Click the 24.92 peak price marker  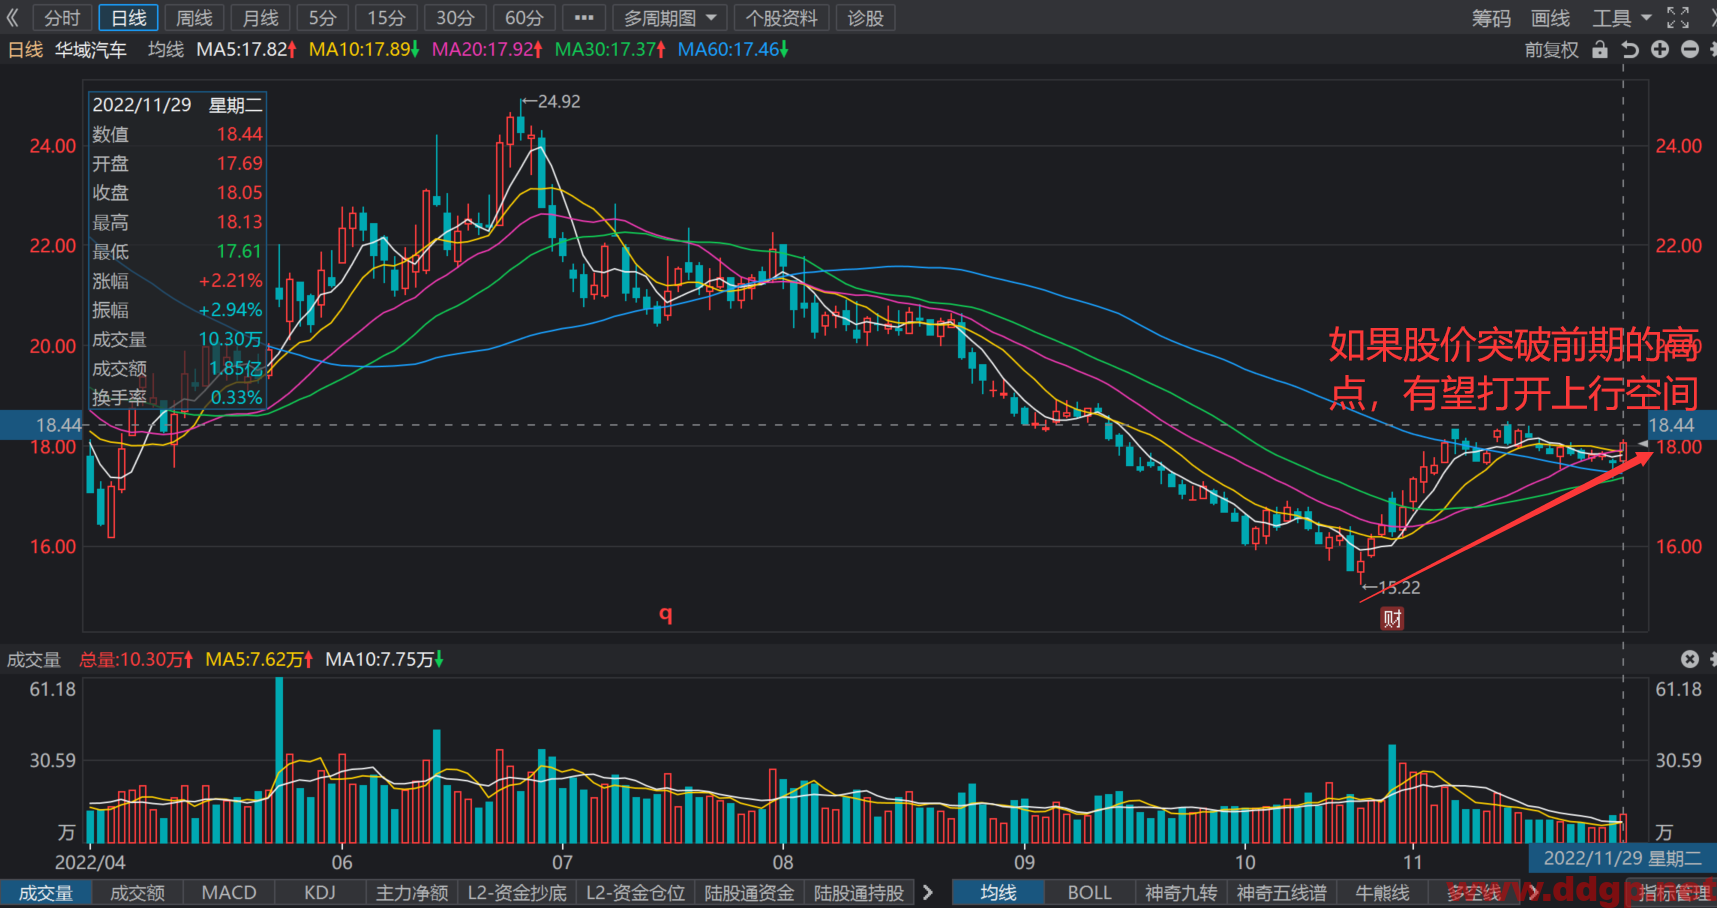click(x=551, y=102)
